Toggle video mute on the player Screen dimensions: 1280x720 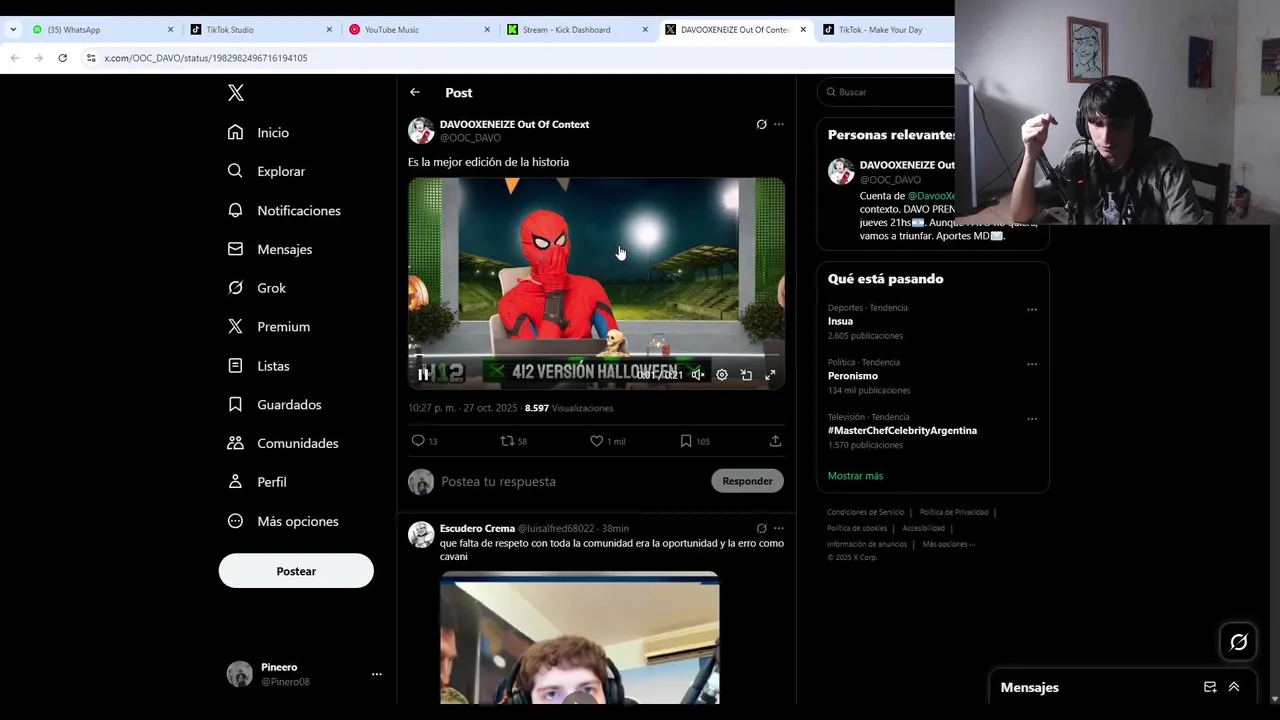[698, 375]
